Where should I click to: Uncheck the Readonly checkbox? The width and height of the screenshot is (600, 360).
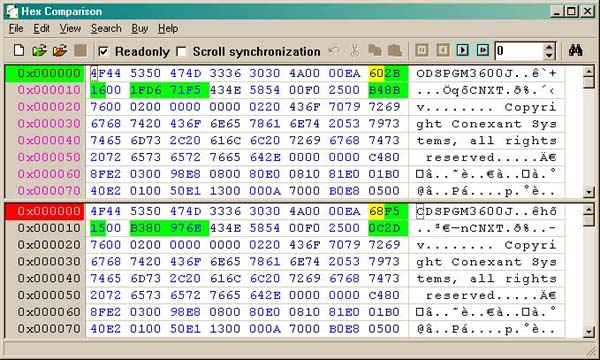coord(103,51)
